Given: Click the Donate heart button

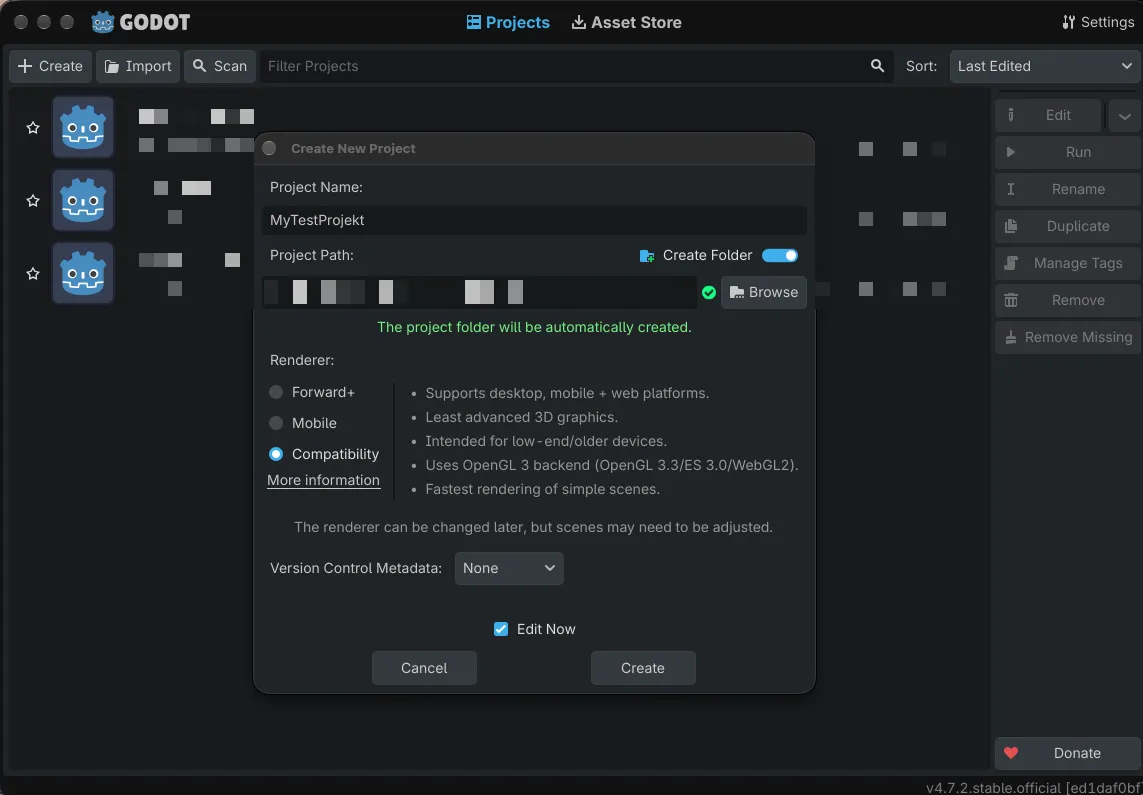Looking at the screenshot, I should [1068, 753].
